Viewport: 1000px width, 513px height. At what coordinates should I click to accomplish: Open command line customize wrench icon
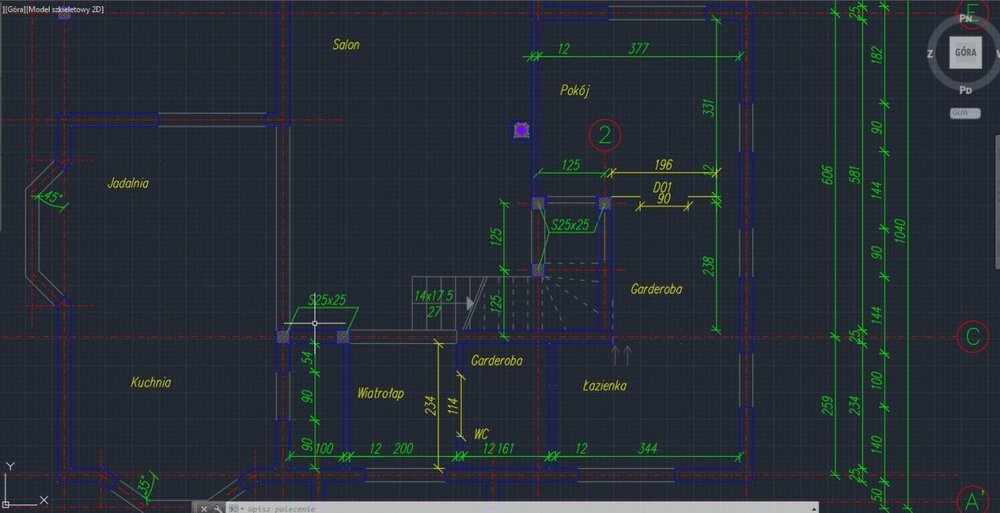pos(218,507)
